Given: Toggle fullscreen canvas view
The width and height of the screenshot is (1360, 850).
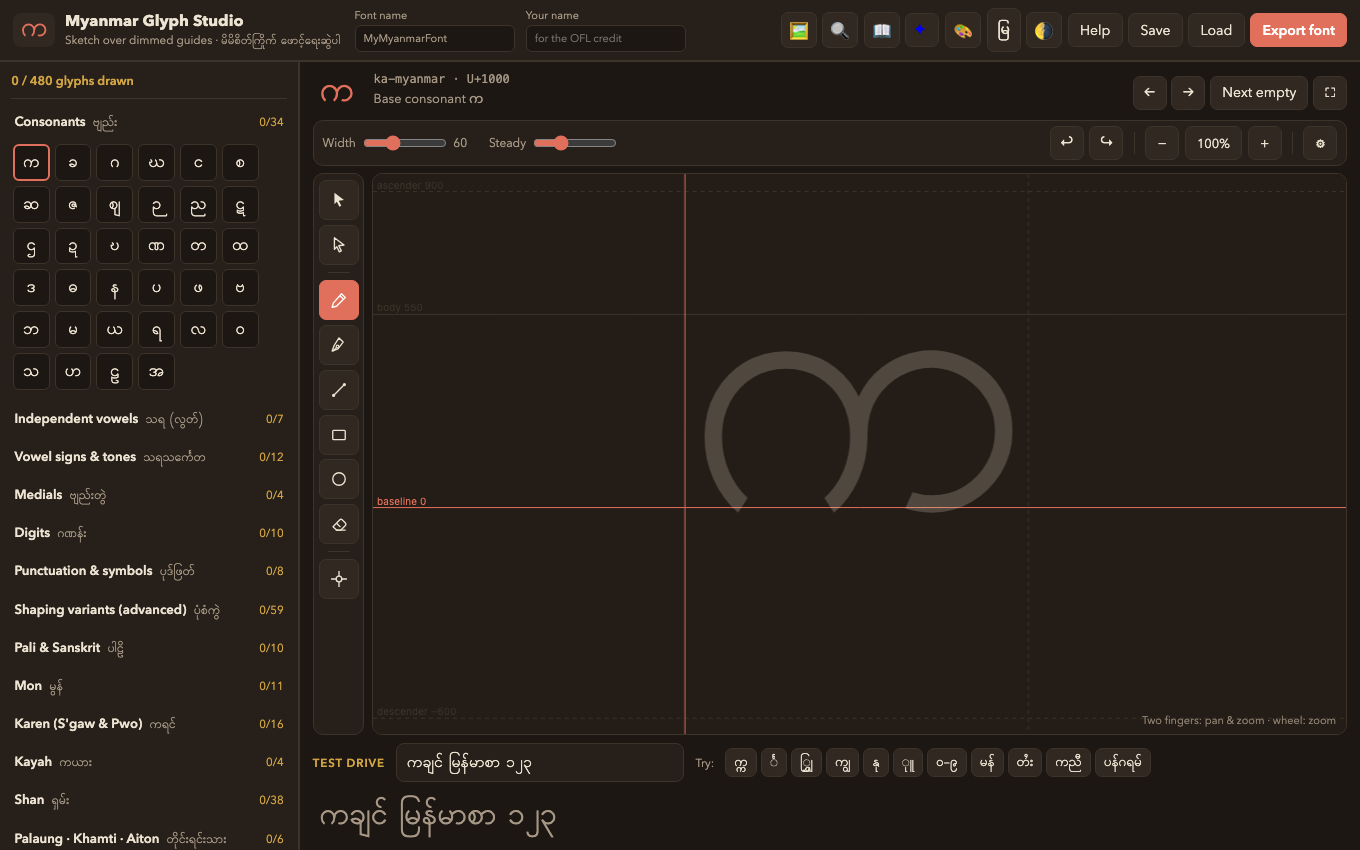Looking at the screenshot, I should (x=1330, y=92).
